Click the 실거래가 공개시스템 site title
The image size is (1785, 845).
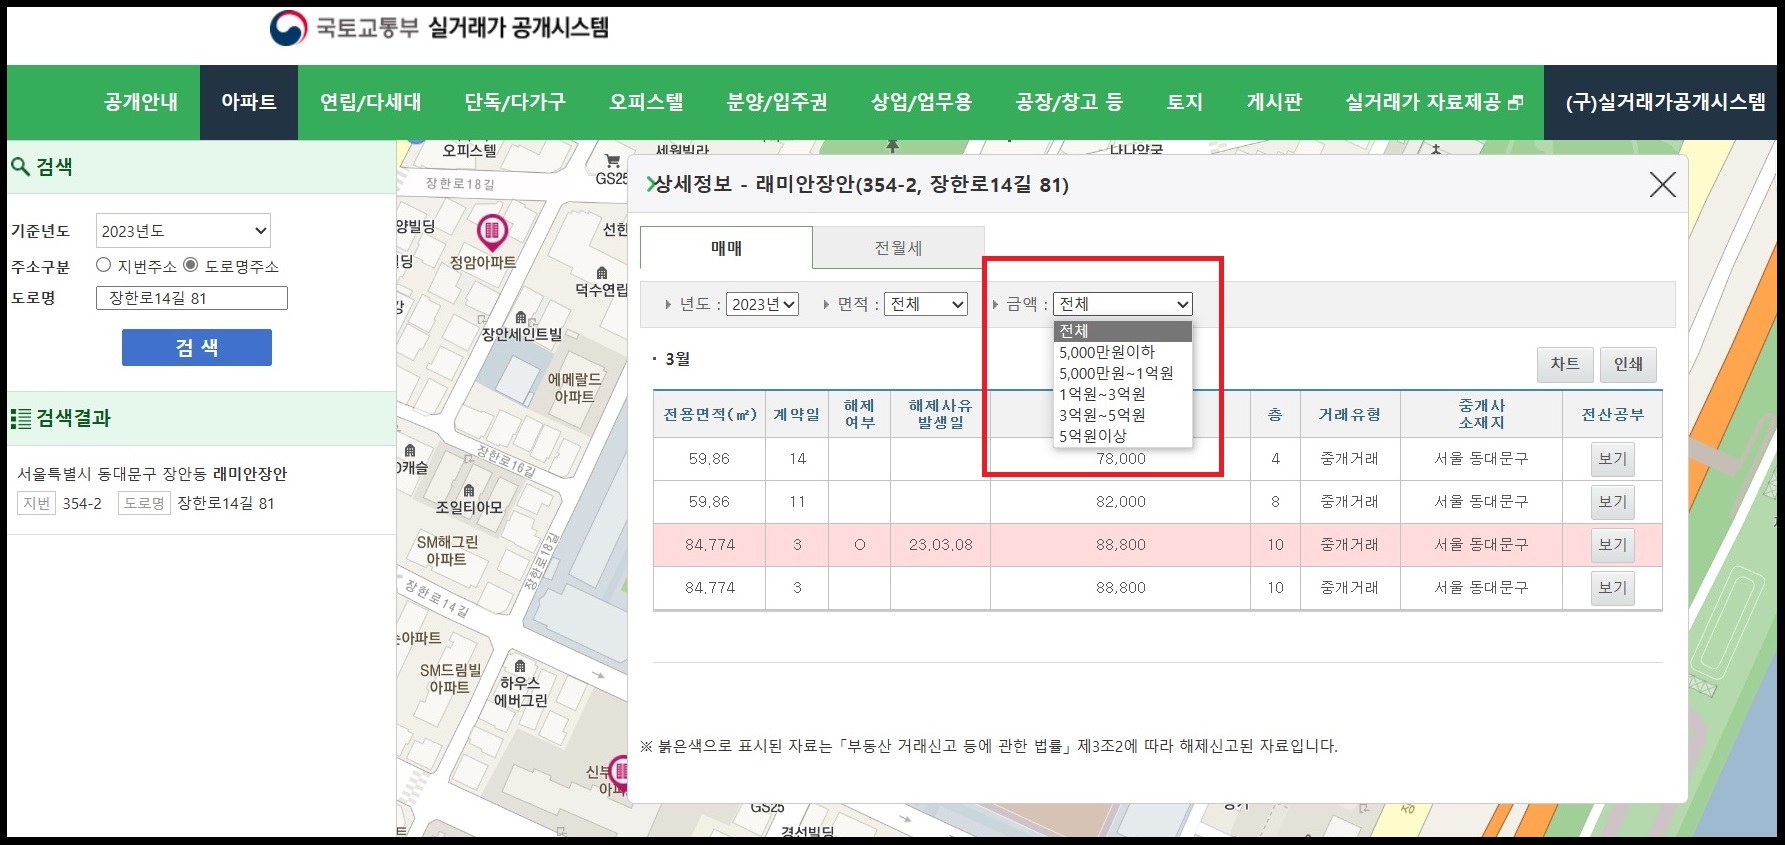coord(518,28)
